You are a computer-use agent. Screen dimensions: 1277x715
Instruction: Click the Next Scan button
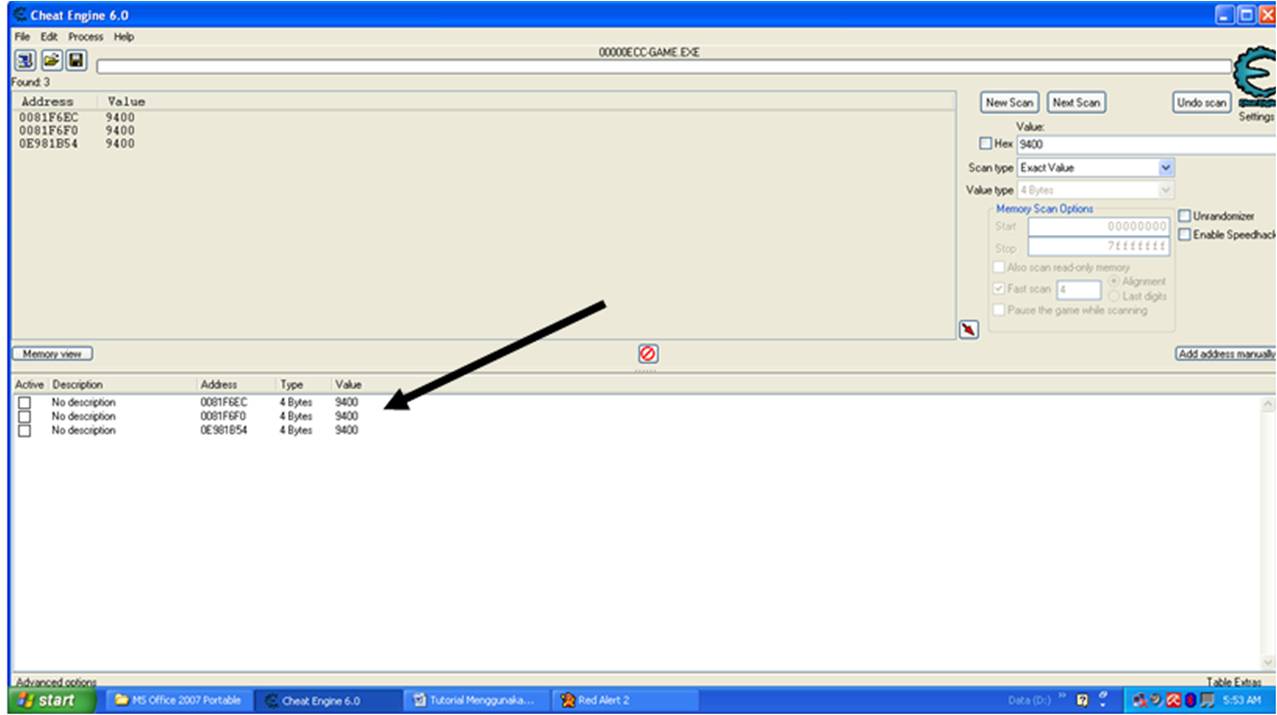[1076, 102]
